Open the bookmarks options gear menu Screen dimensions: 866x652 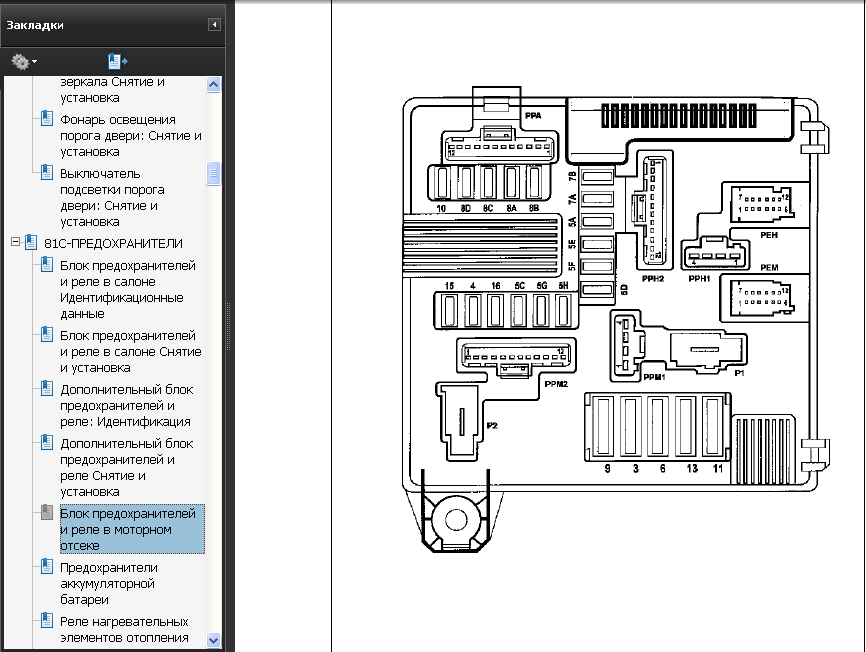pyautogui.click(x=24, y=61)
